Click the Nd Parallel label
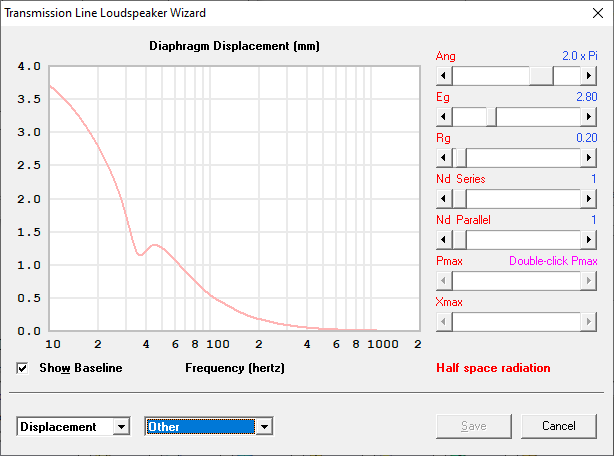The height and width of the screenshot is (456, 614). (463, 220)
